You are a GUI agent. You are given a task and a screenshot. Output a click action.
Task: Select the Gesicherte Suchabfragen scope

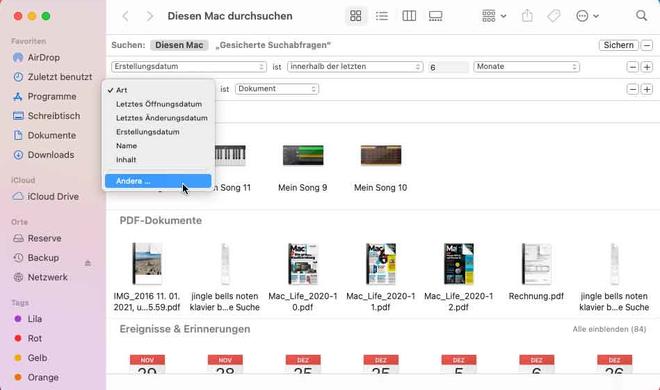[x=273, y=45]
